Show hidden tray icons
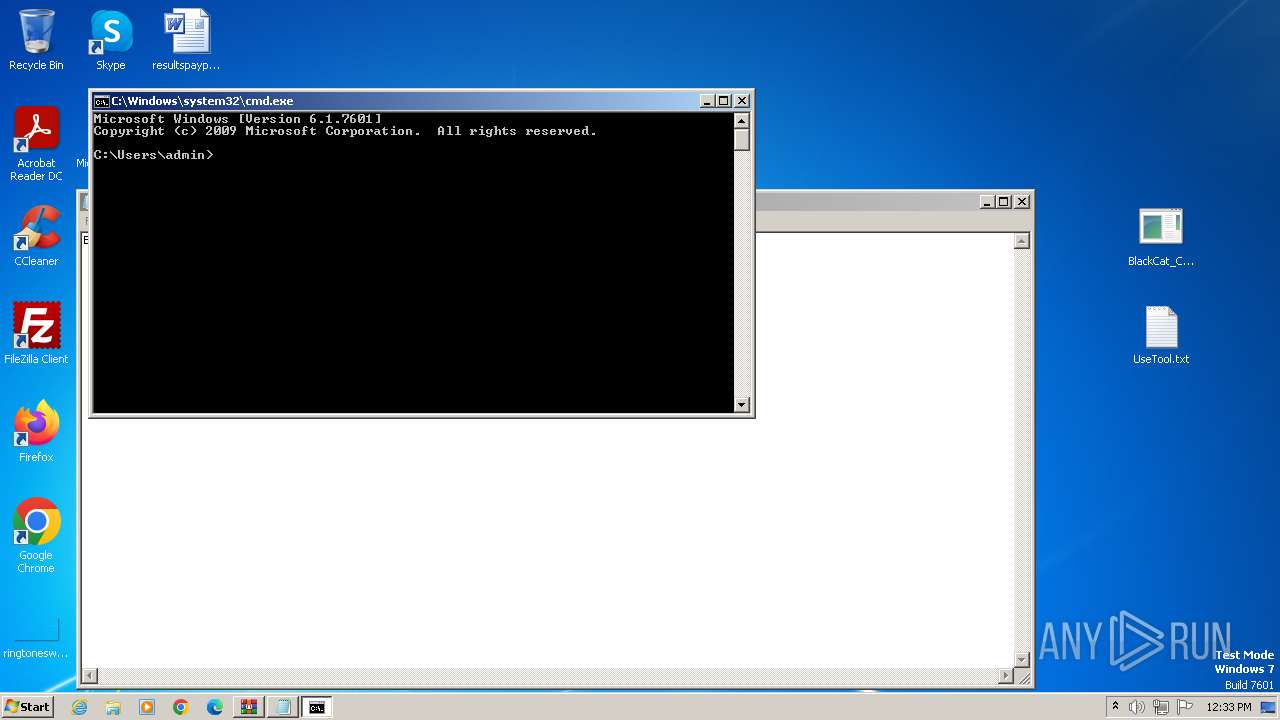This screenshot has width=1280, height=720. tap(1115, 707)
